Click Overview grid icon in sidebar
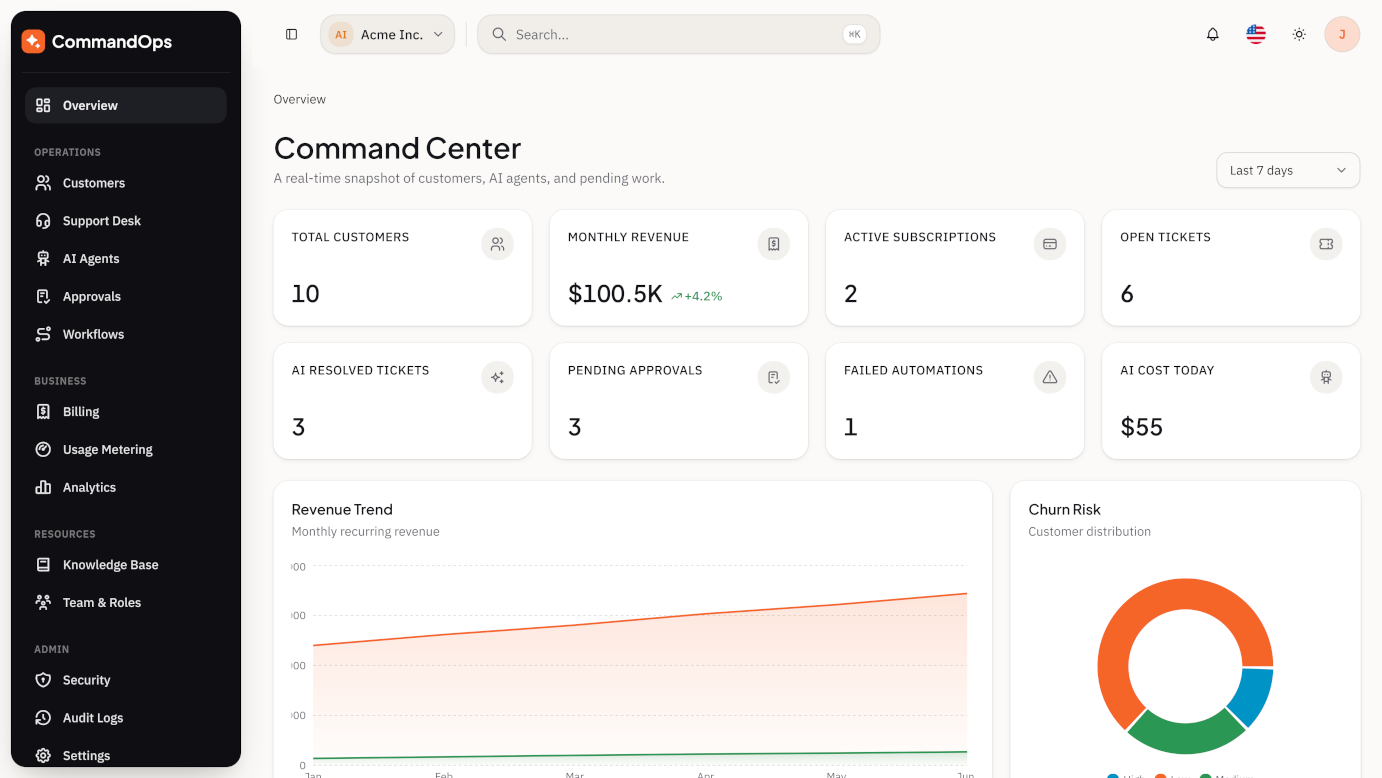This screenshot has width=1382, height=778. (x=43, y=105)
